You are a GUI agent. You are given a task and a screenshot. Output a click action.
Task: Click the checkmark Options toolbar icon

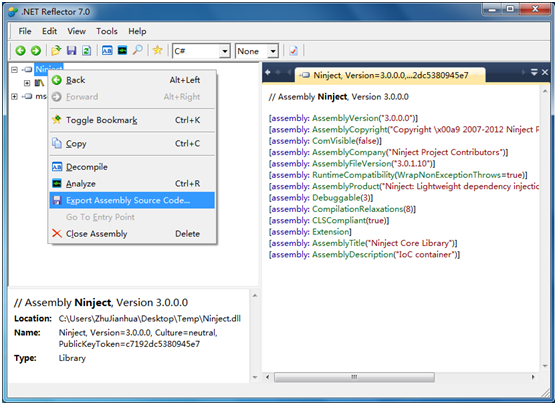point(293,51)
